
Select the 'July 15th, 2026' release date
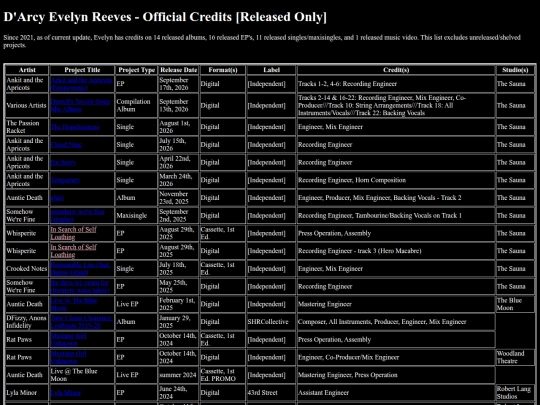tap(178, 145)
